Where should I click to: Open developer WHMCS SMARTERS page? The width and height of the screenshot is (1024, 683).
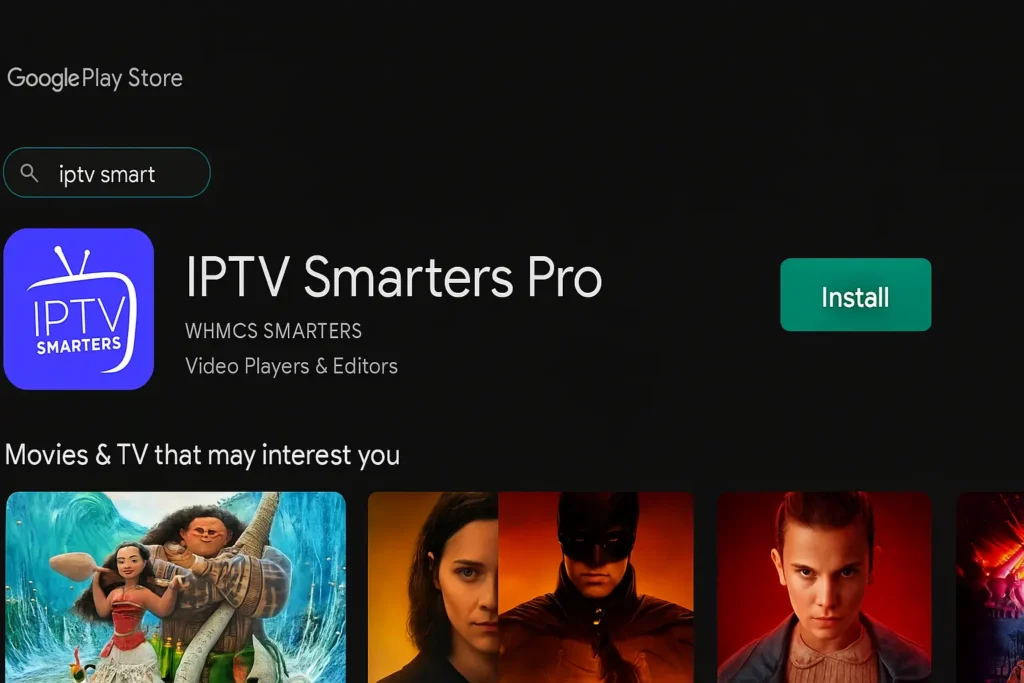273,331
